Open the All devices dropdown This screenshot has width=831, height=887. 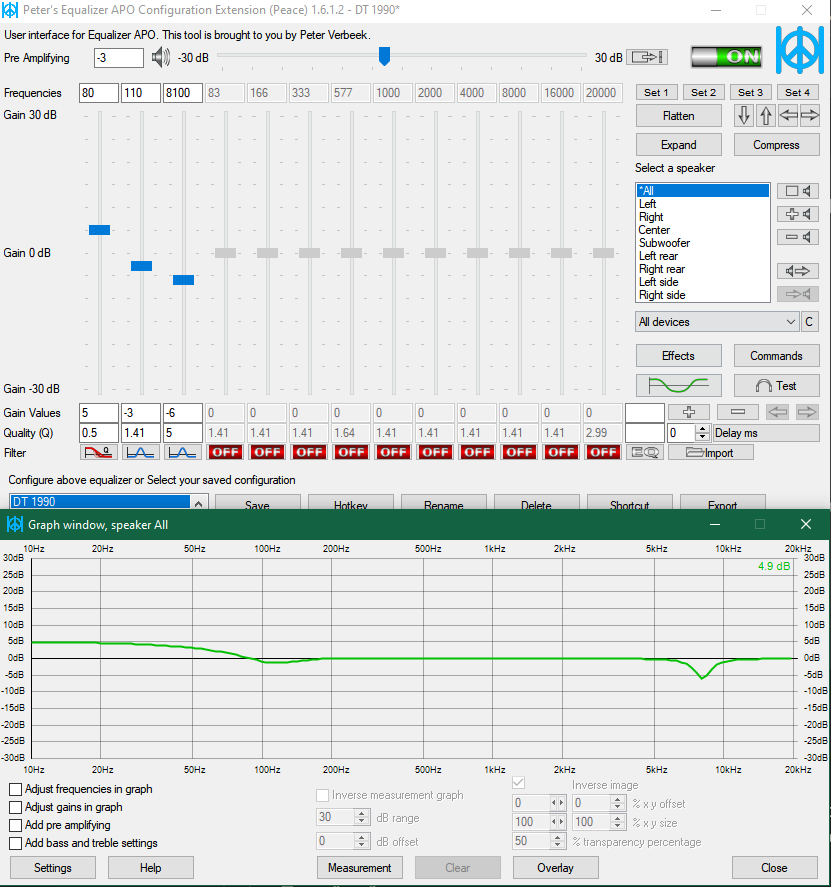pos(717,322)
